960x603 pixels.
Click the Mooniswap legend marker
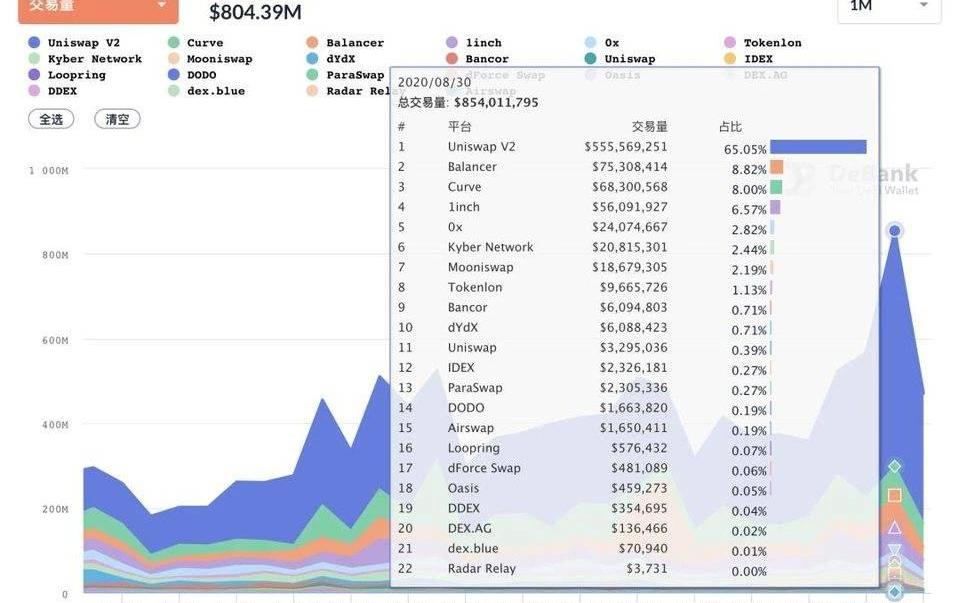[174, 59]
